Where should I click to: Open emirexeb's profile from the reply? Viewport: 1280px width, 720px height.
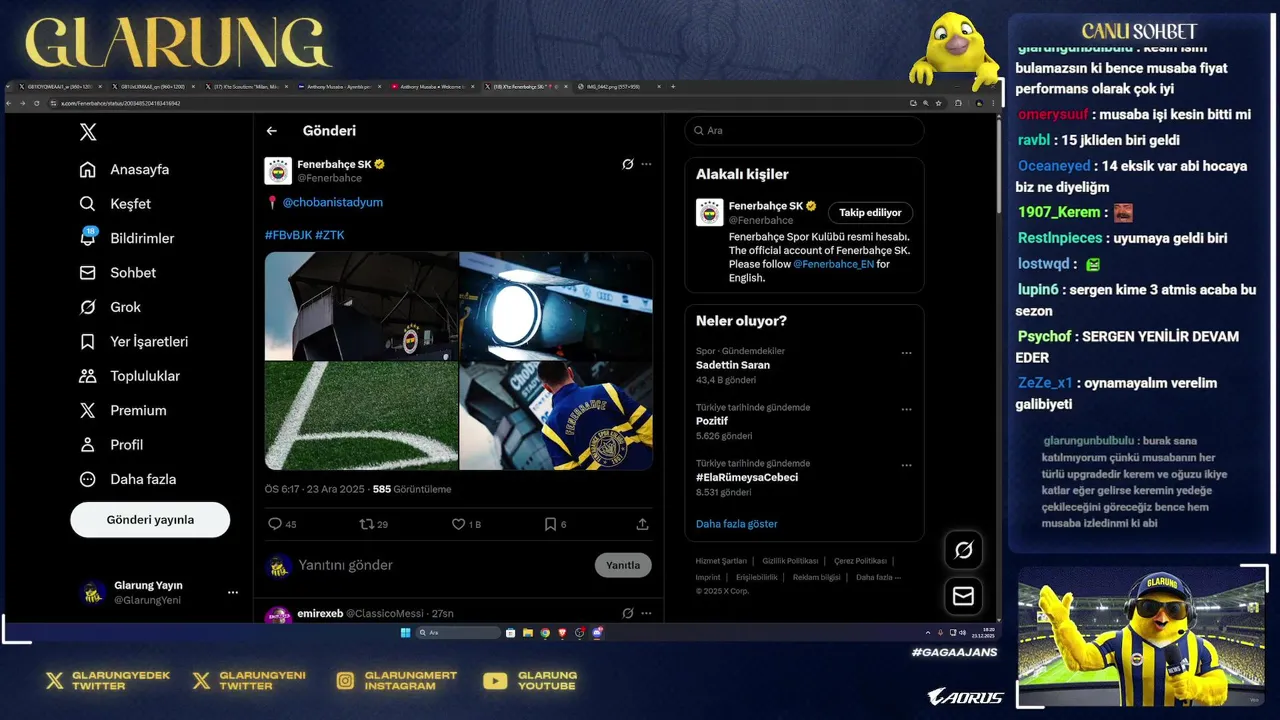point(319,613)
